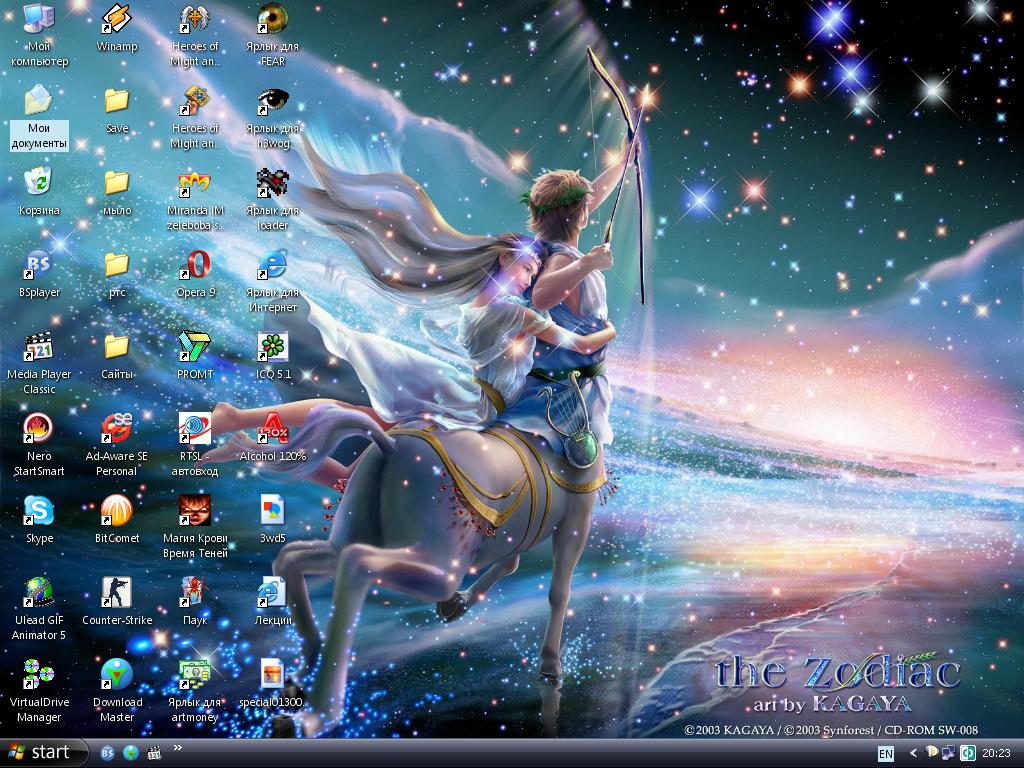
Task: Select the ртс folder
Action: tap(117, 274)
